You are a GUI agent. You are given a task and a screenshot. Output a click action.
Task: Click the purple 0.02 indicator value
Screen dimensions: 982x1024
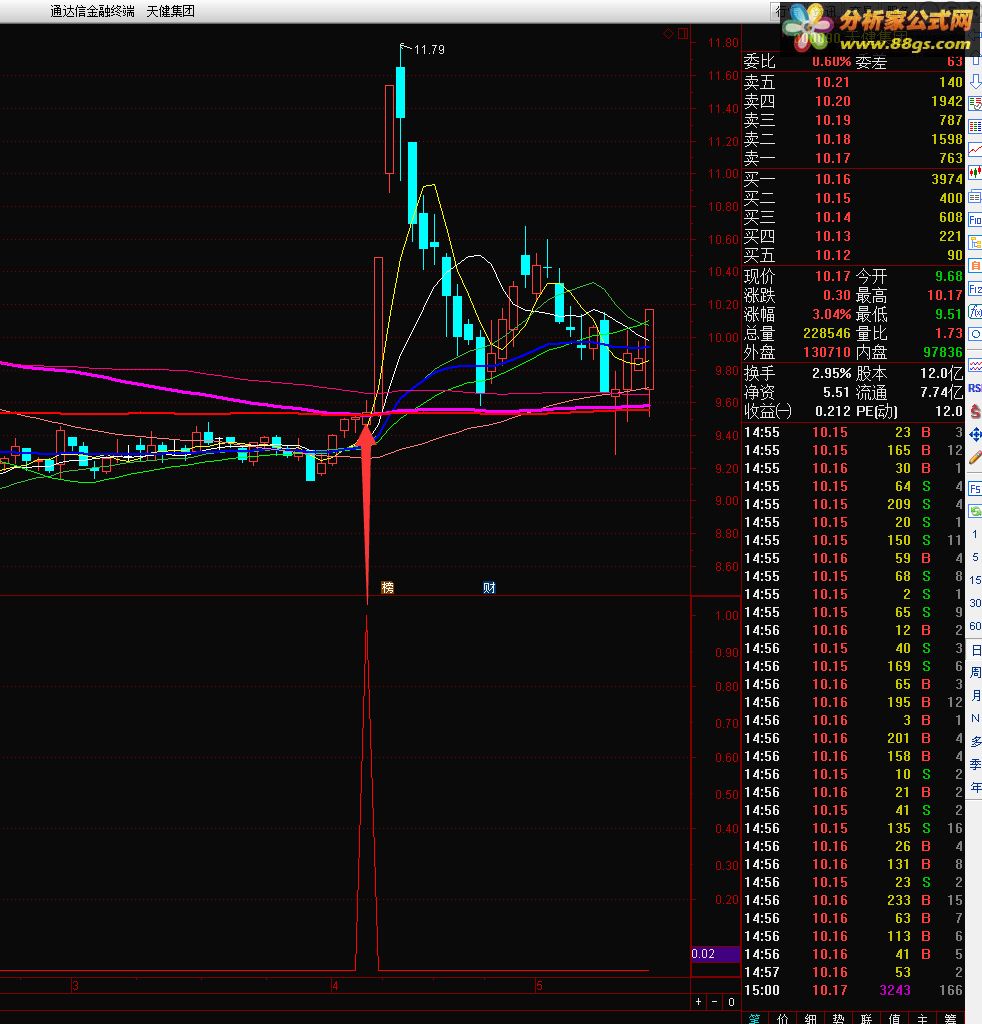point(715,953)
